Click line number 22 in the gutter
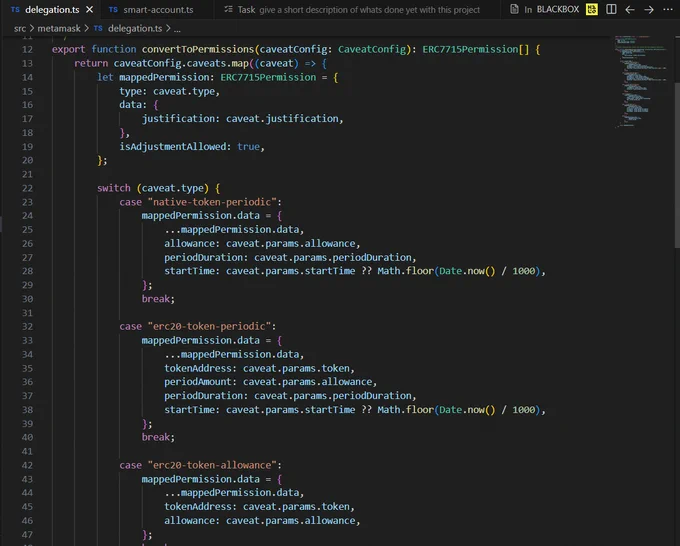Viewport: 680px width, 546px height. tap(27, 188)
